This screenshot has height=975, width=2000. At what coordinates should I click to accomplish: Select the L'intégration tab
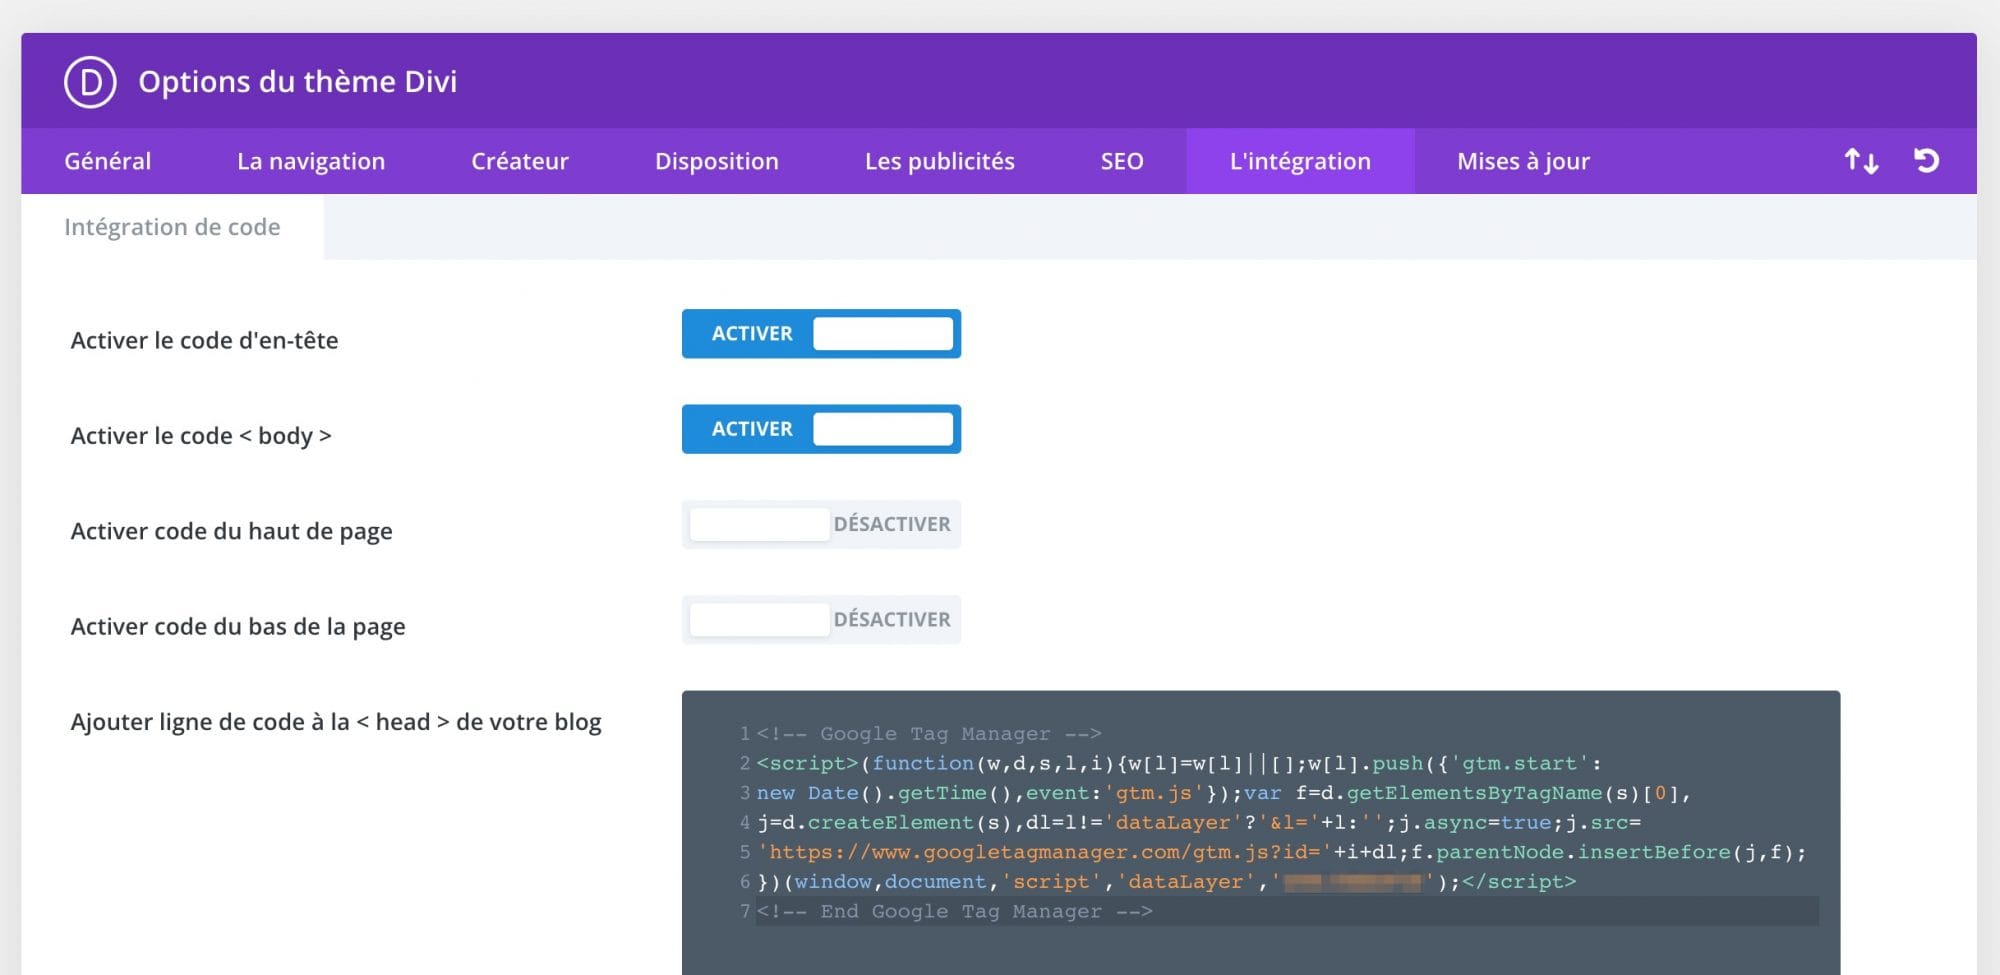pos(1300,161)
